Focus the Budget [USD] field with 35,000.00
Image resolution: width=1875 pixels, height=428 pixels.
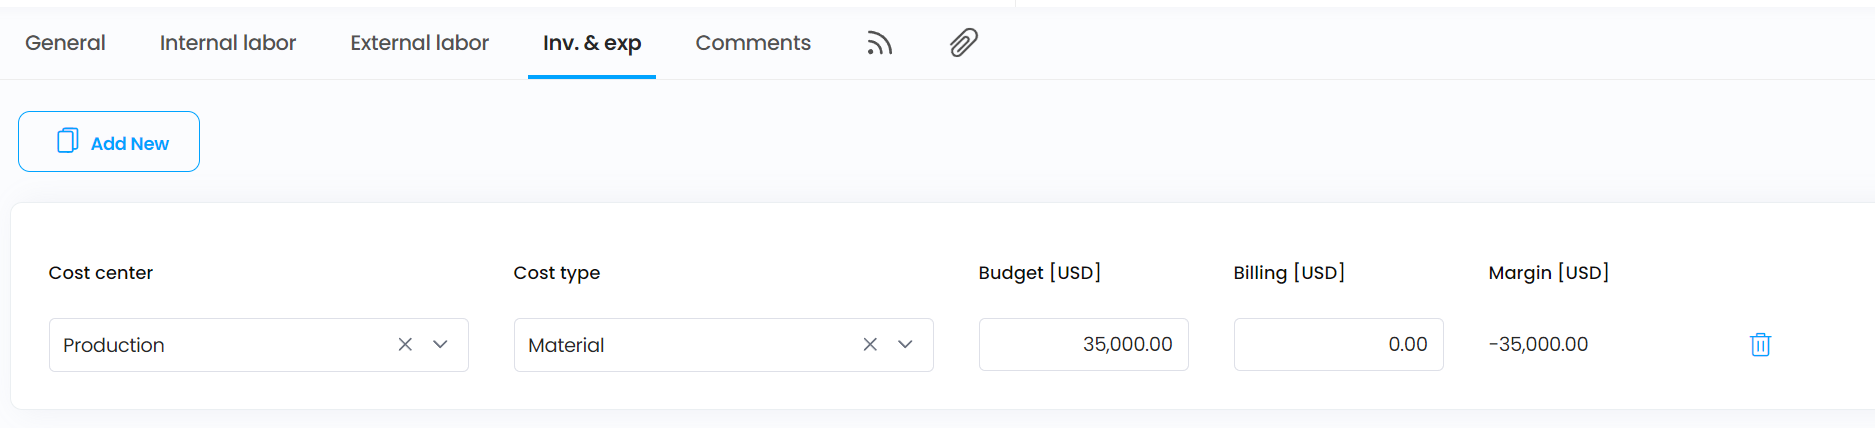point(1083,344)
